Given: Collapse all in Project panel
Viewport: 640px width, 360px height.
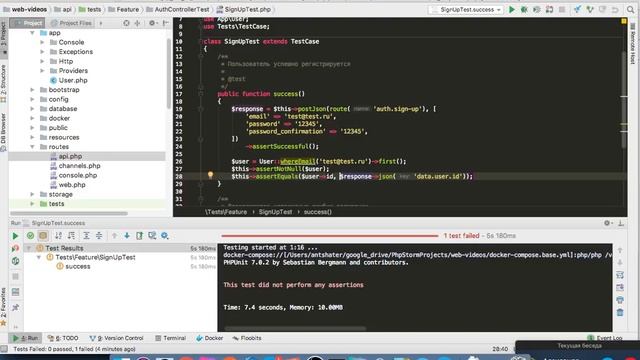Looking at the screenshot, I should tap(138, 23).
